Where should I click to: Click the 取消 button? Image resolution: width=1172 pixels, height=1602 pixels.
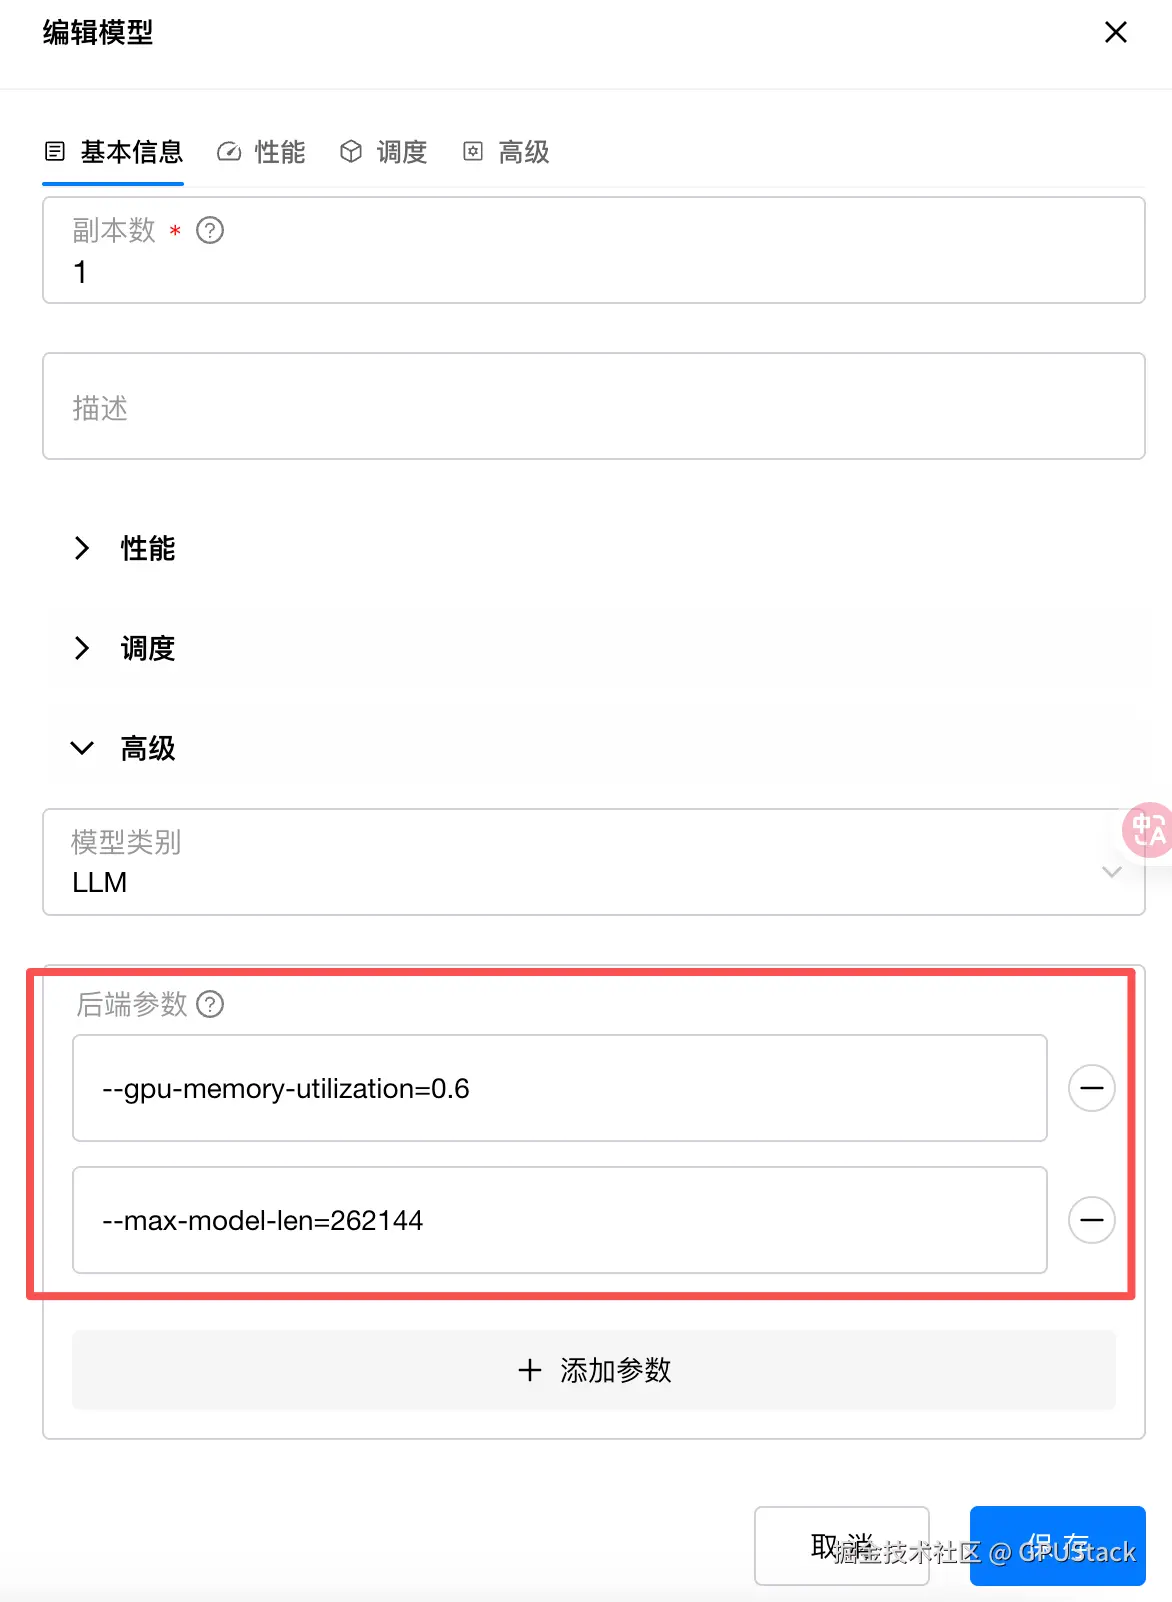click(841, 1546)
